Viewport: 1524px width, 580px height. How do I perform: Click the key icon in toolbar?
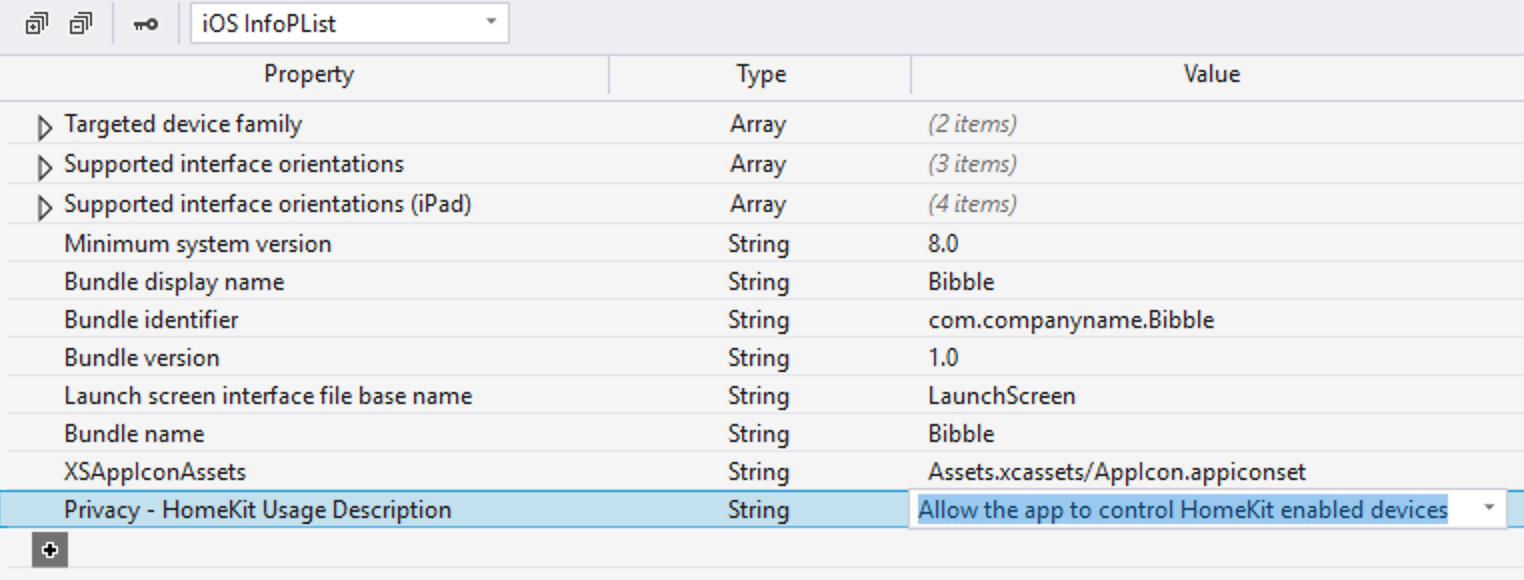click(145, 24)
